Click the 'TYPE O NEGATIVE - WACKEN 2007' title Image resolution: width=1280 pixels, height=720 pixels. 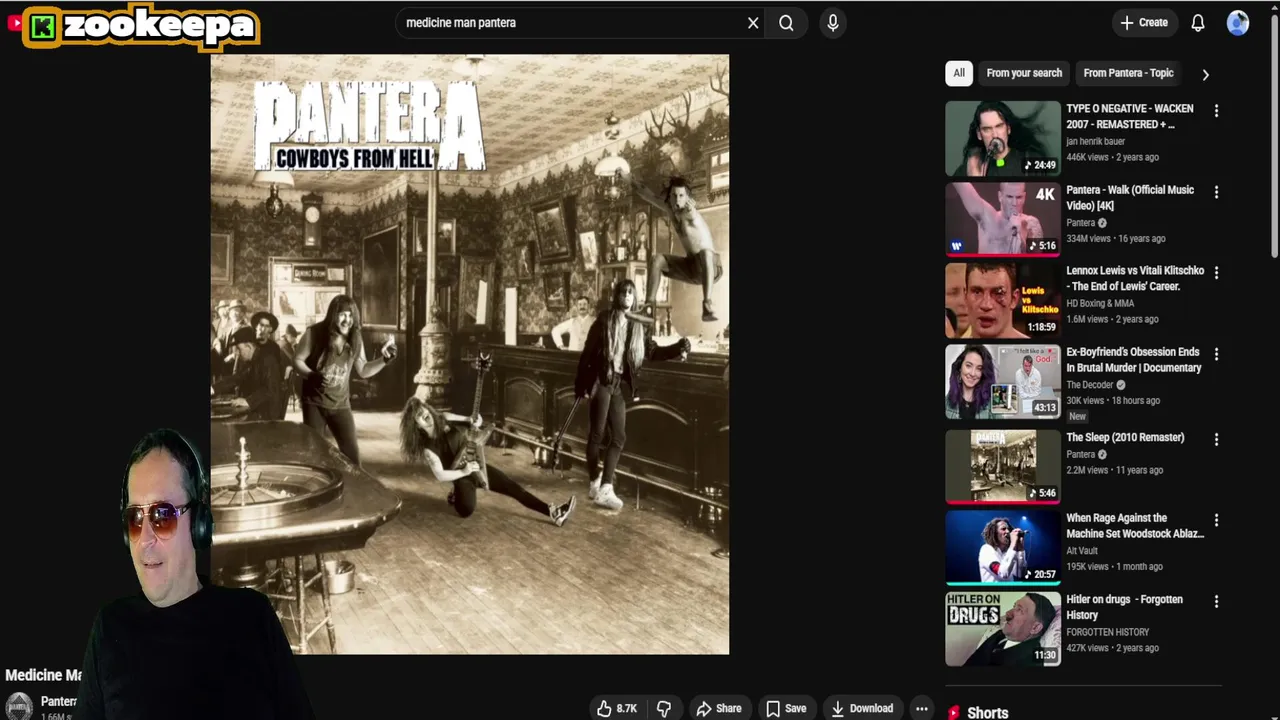pos(1129,116)
